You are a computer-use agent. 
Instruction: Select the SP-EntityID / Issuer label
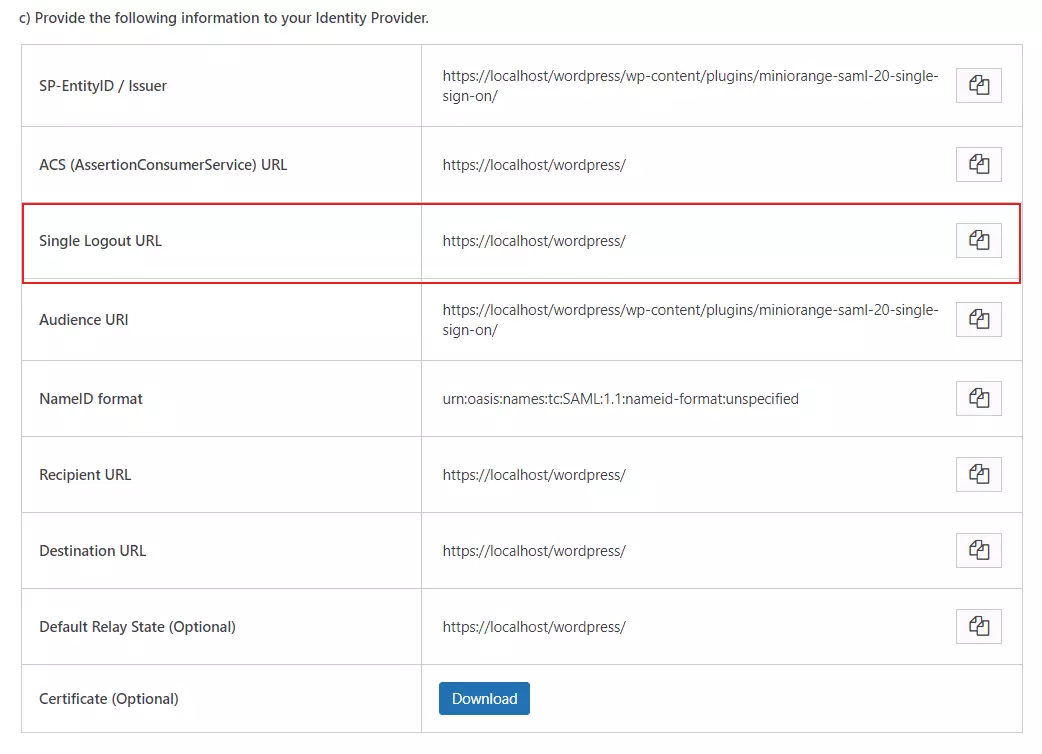click(103, 86)
